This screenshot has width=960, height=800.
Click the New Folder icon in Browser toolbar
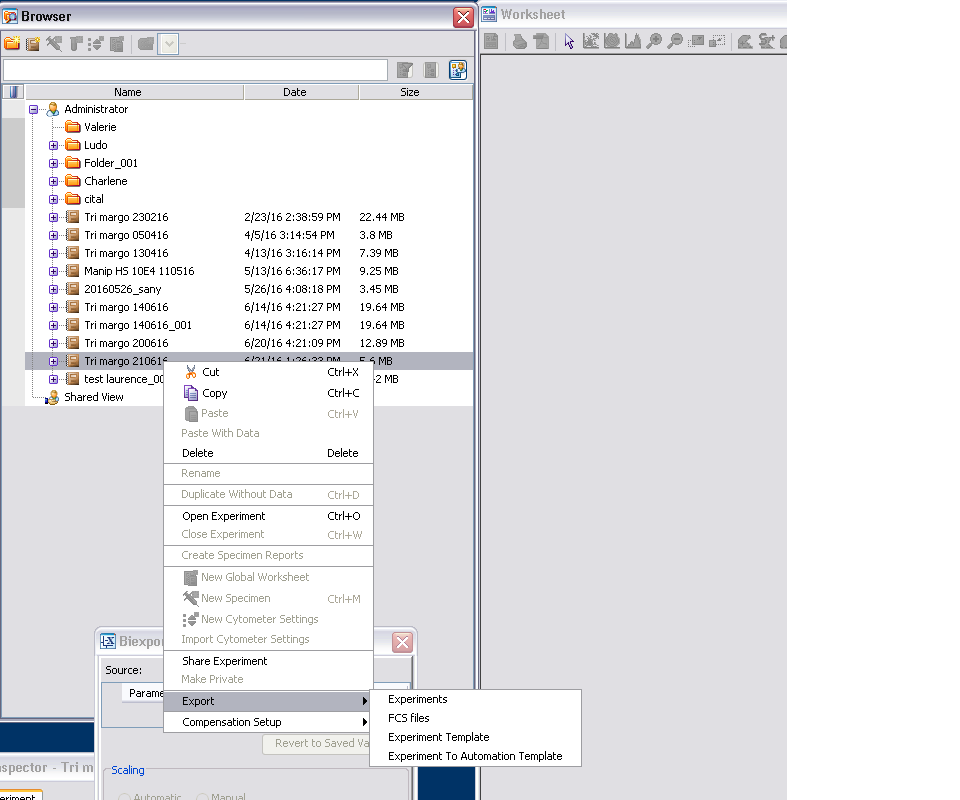click(x=12, y=44)
